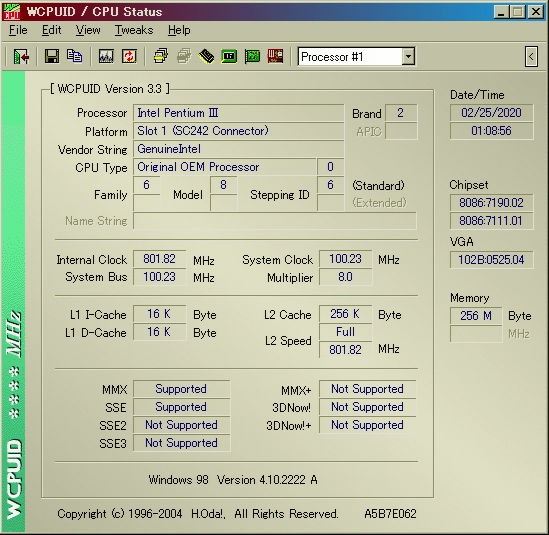549x535 pixels.
Task: Click the Original OEM Processor field
Action: [225, 167]
